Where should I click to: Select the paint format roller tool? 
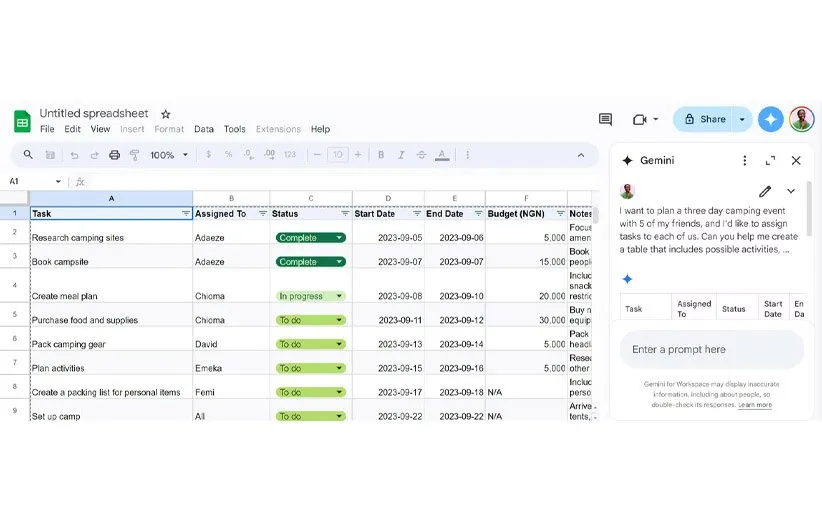pos(134,155)
